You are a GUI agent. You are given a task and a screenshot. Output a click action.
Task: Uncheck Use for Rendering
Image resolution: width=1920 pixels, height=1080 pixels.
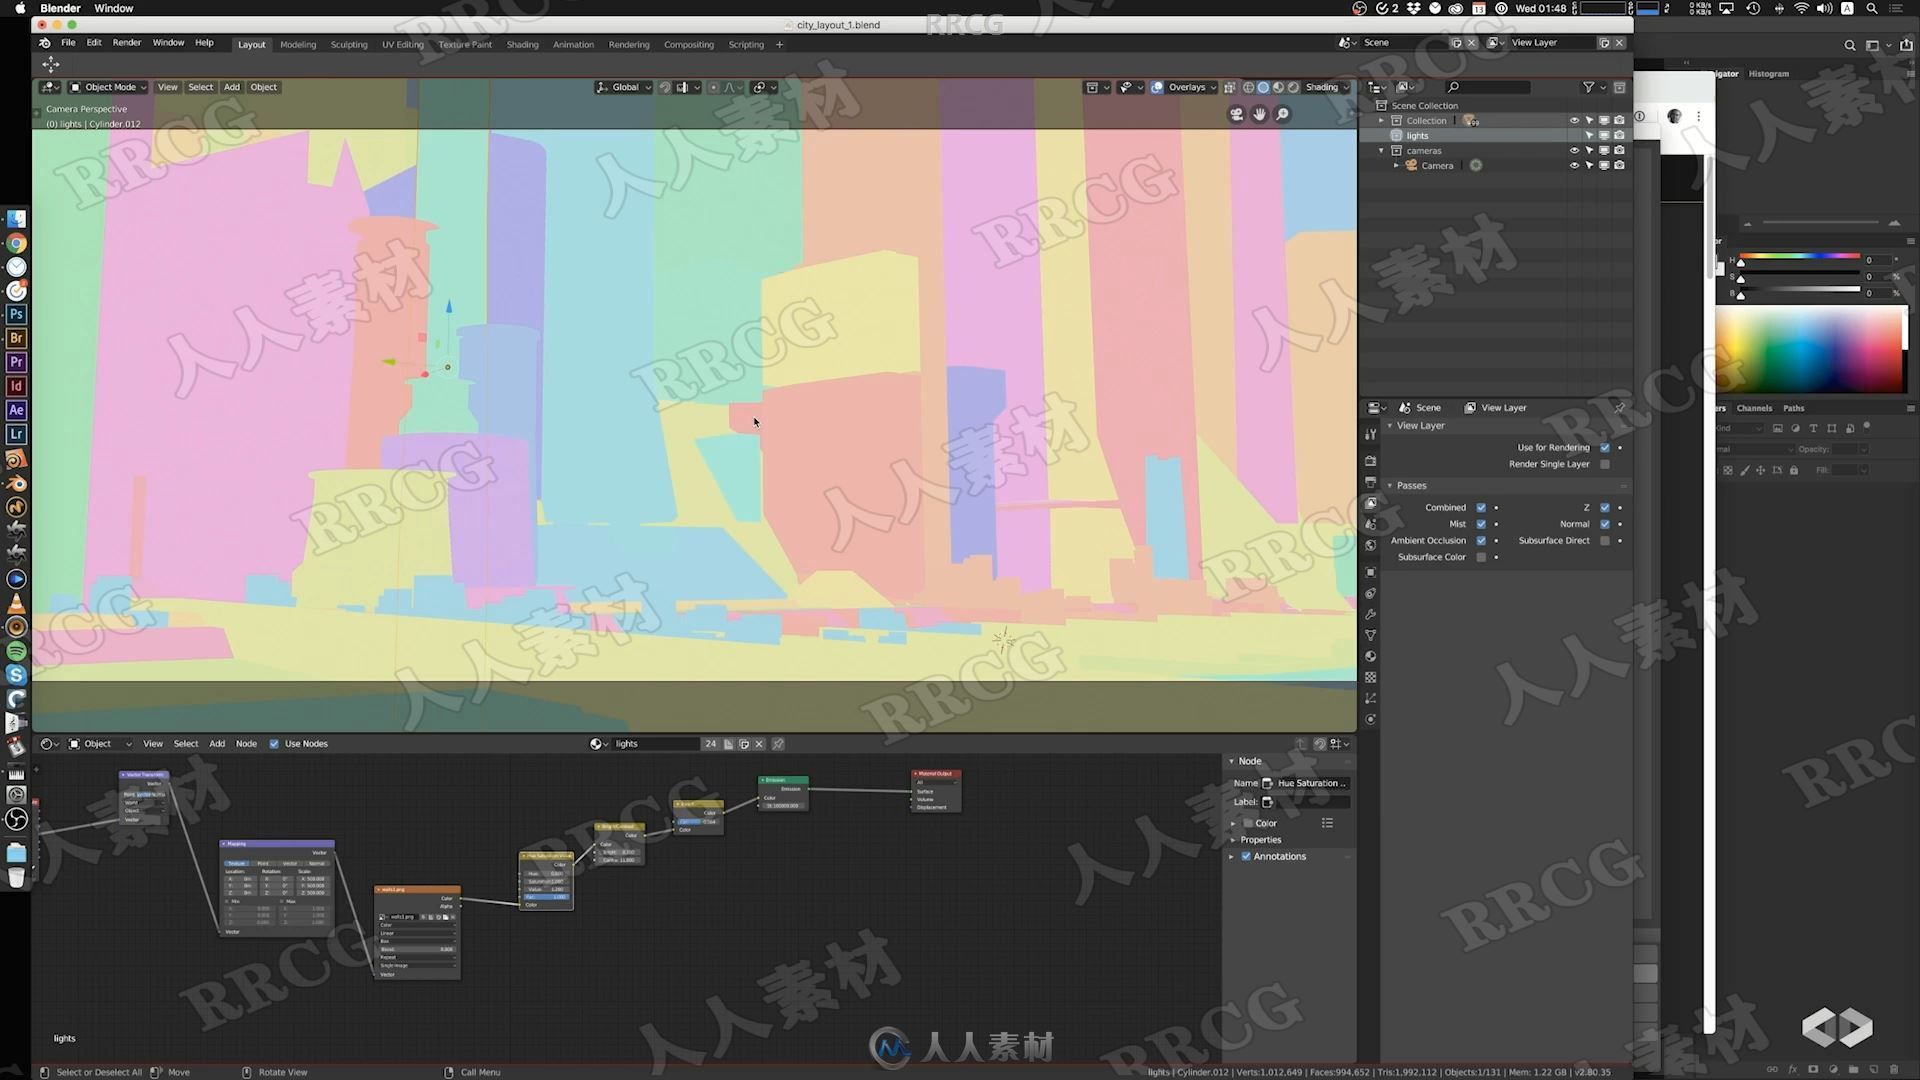click(x=1605, y=448)
